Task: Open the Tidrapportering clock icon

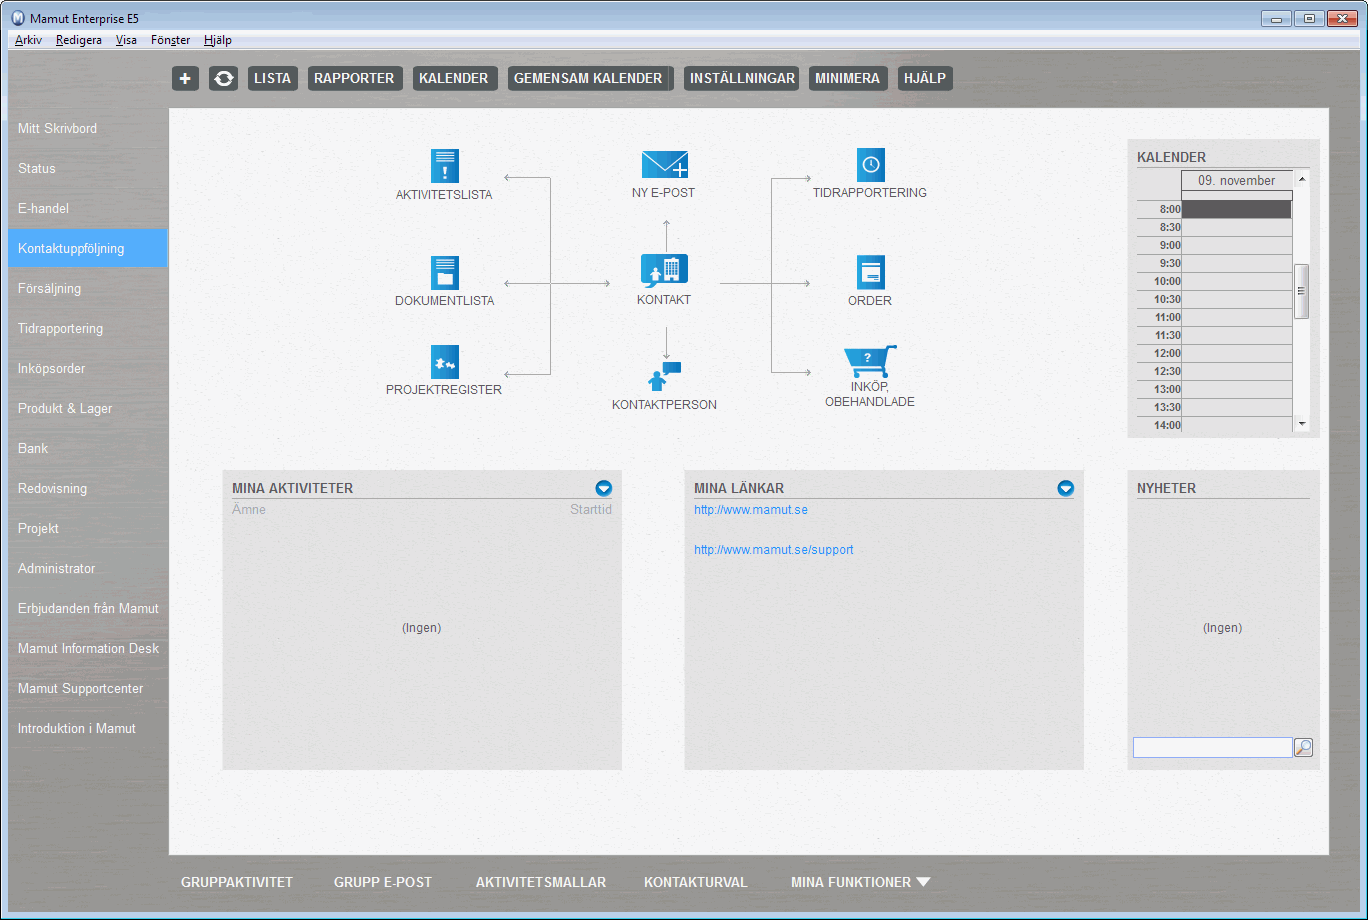Action: point(871,165)
